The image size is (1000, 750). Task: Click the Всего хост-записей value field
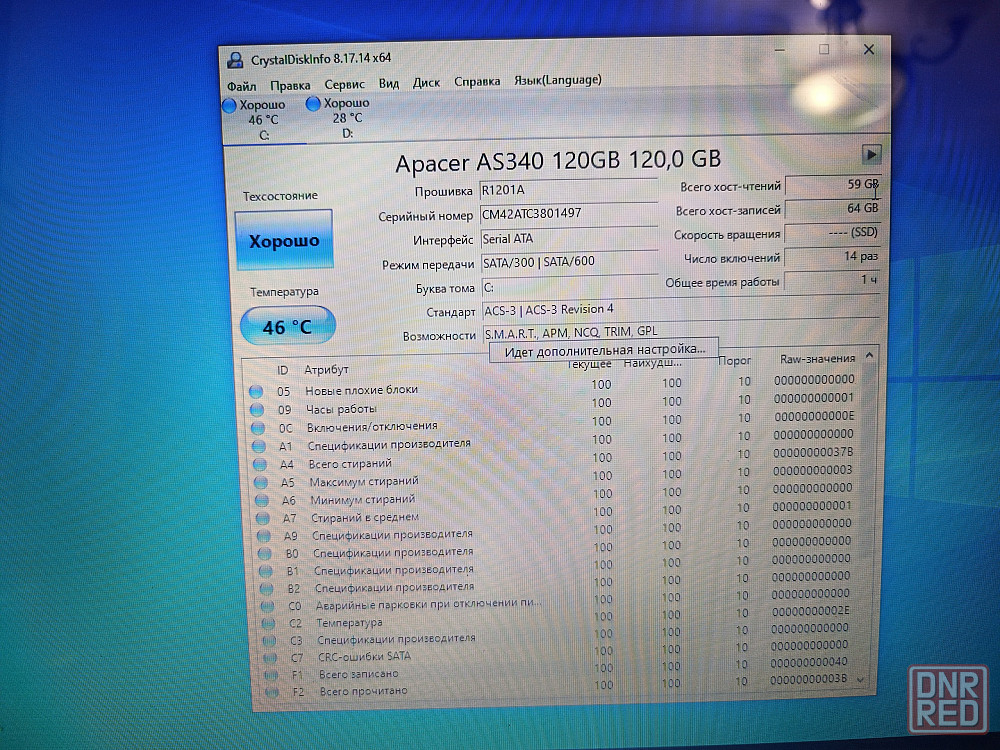tap(832, 209)
